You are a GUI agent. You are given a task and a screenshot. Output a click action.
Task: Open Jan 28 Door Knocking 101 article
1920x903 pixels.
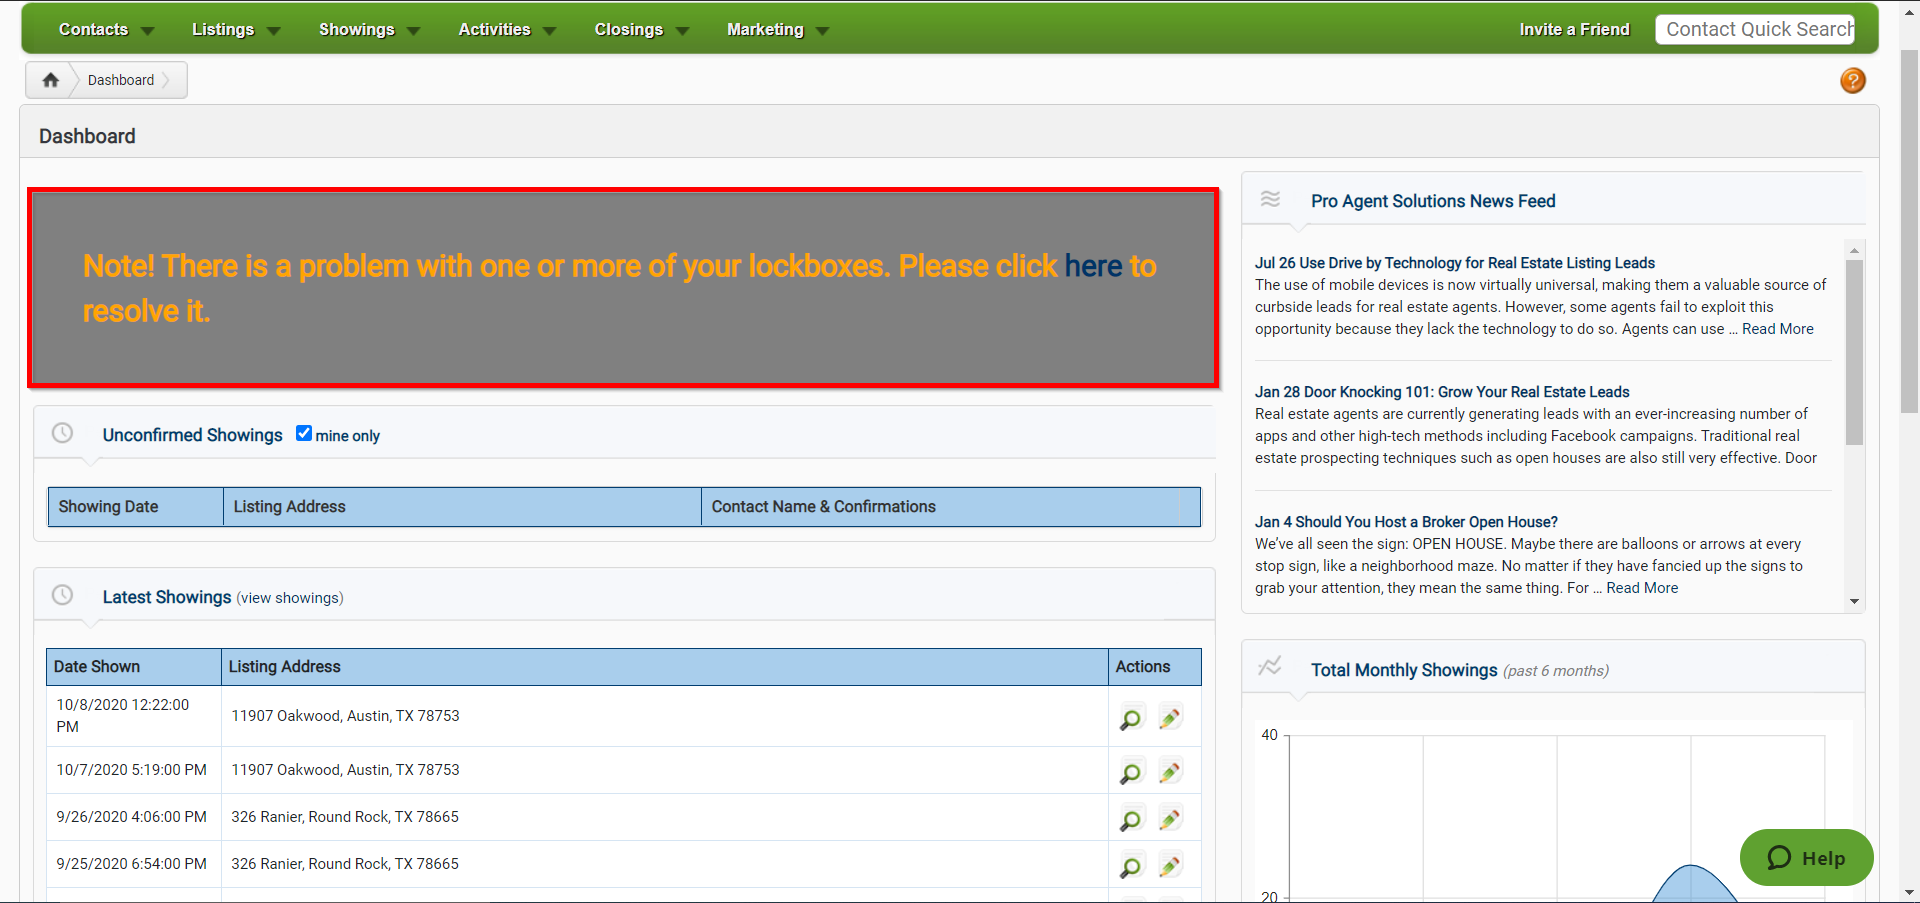pyautogui.click(x=1442, y=392)
